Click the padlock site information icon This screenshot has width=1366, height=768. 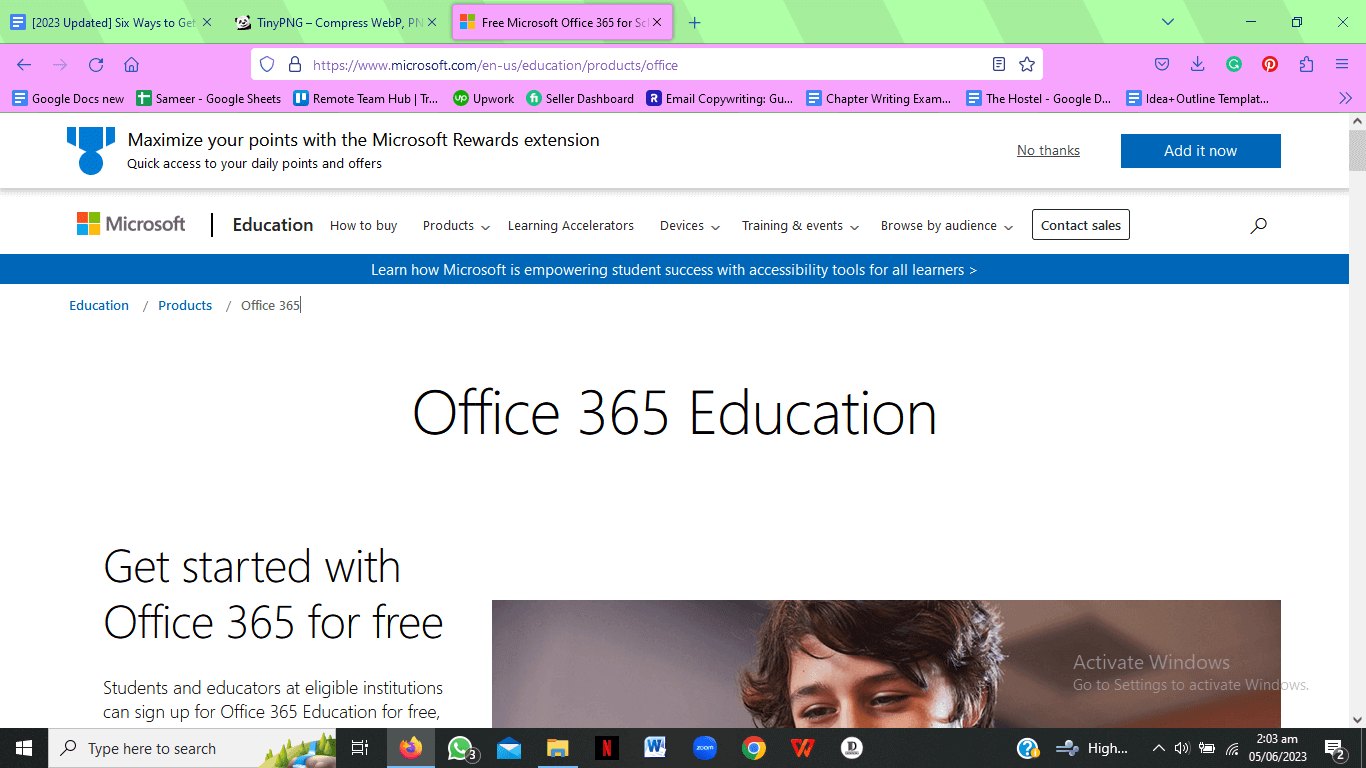[294, 65]
